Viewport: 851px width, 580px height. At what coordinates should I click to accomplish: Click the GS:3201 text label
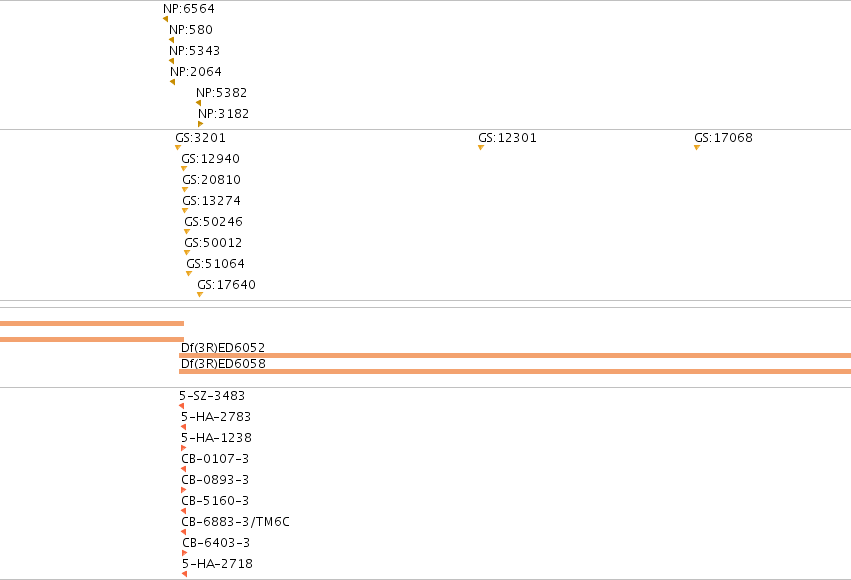point(200,138)
